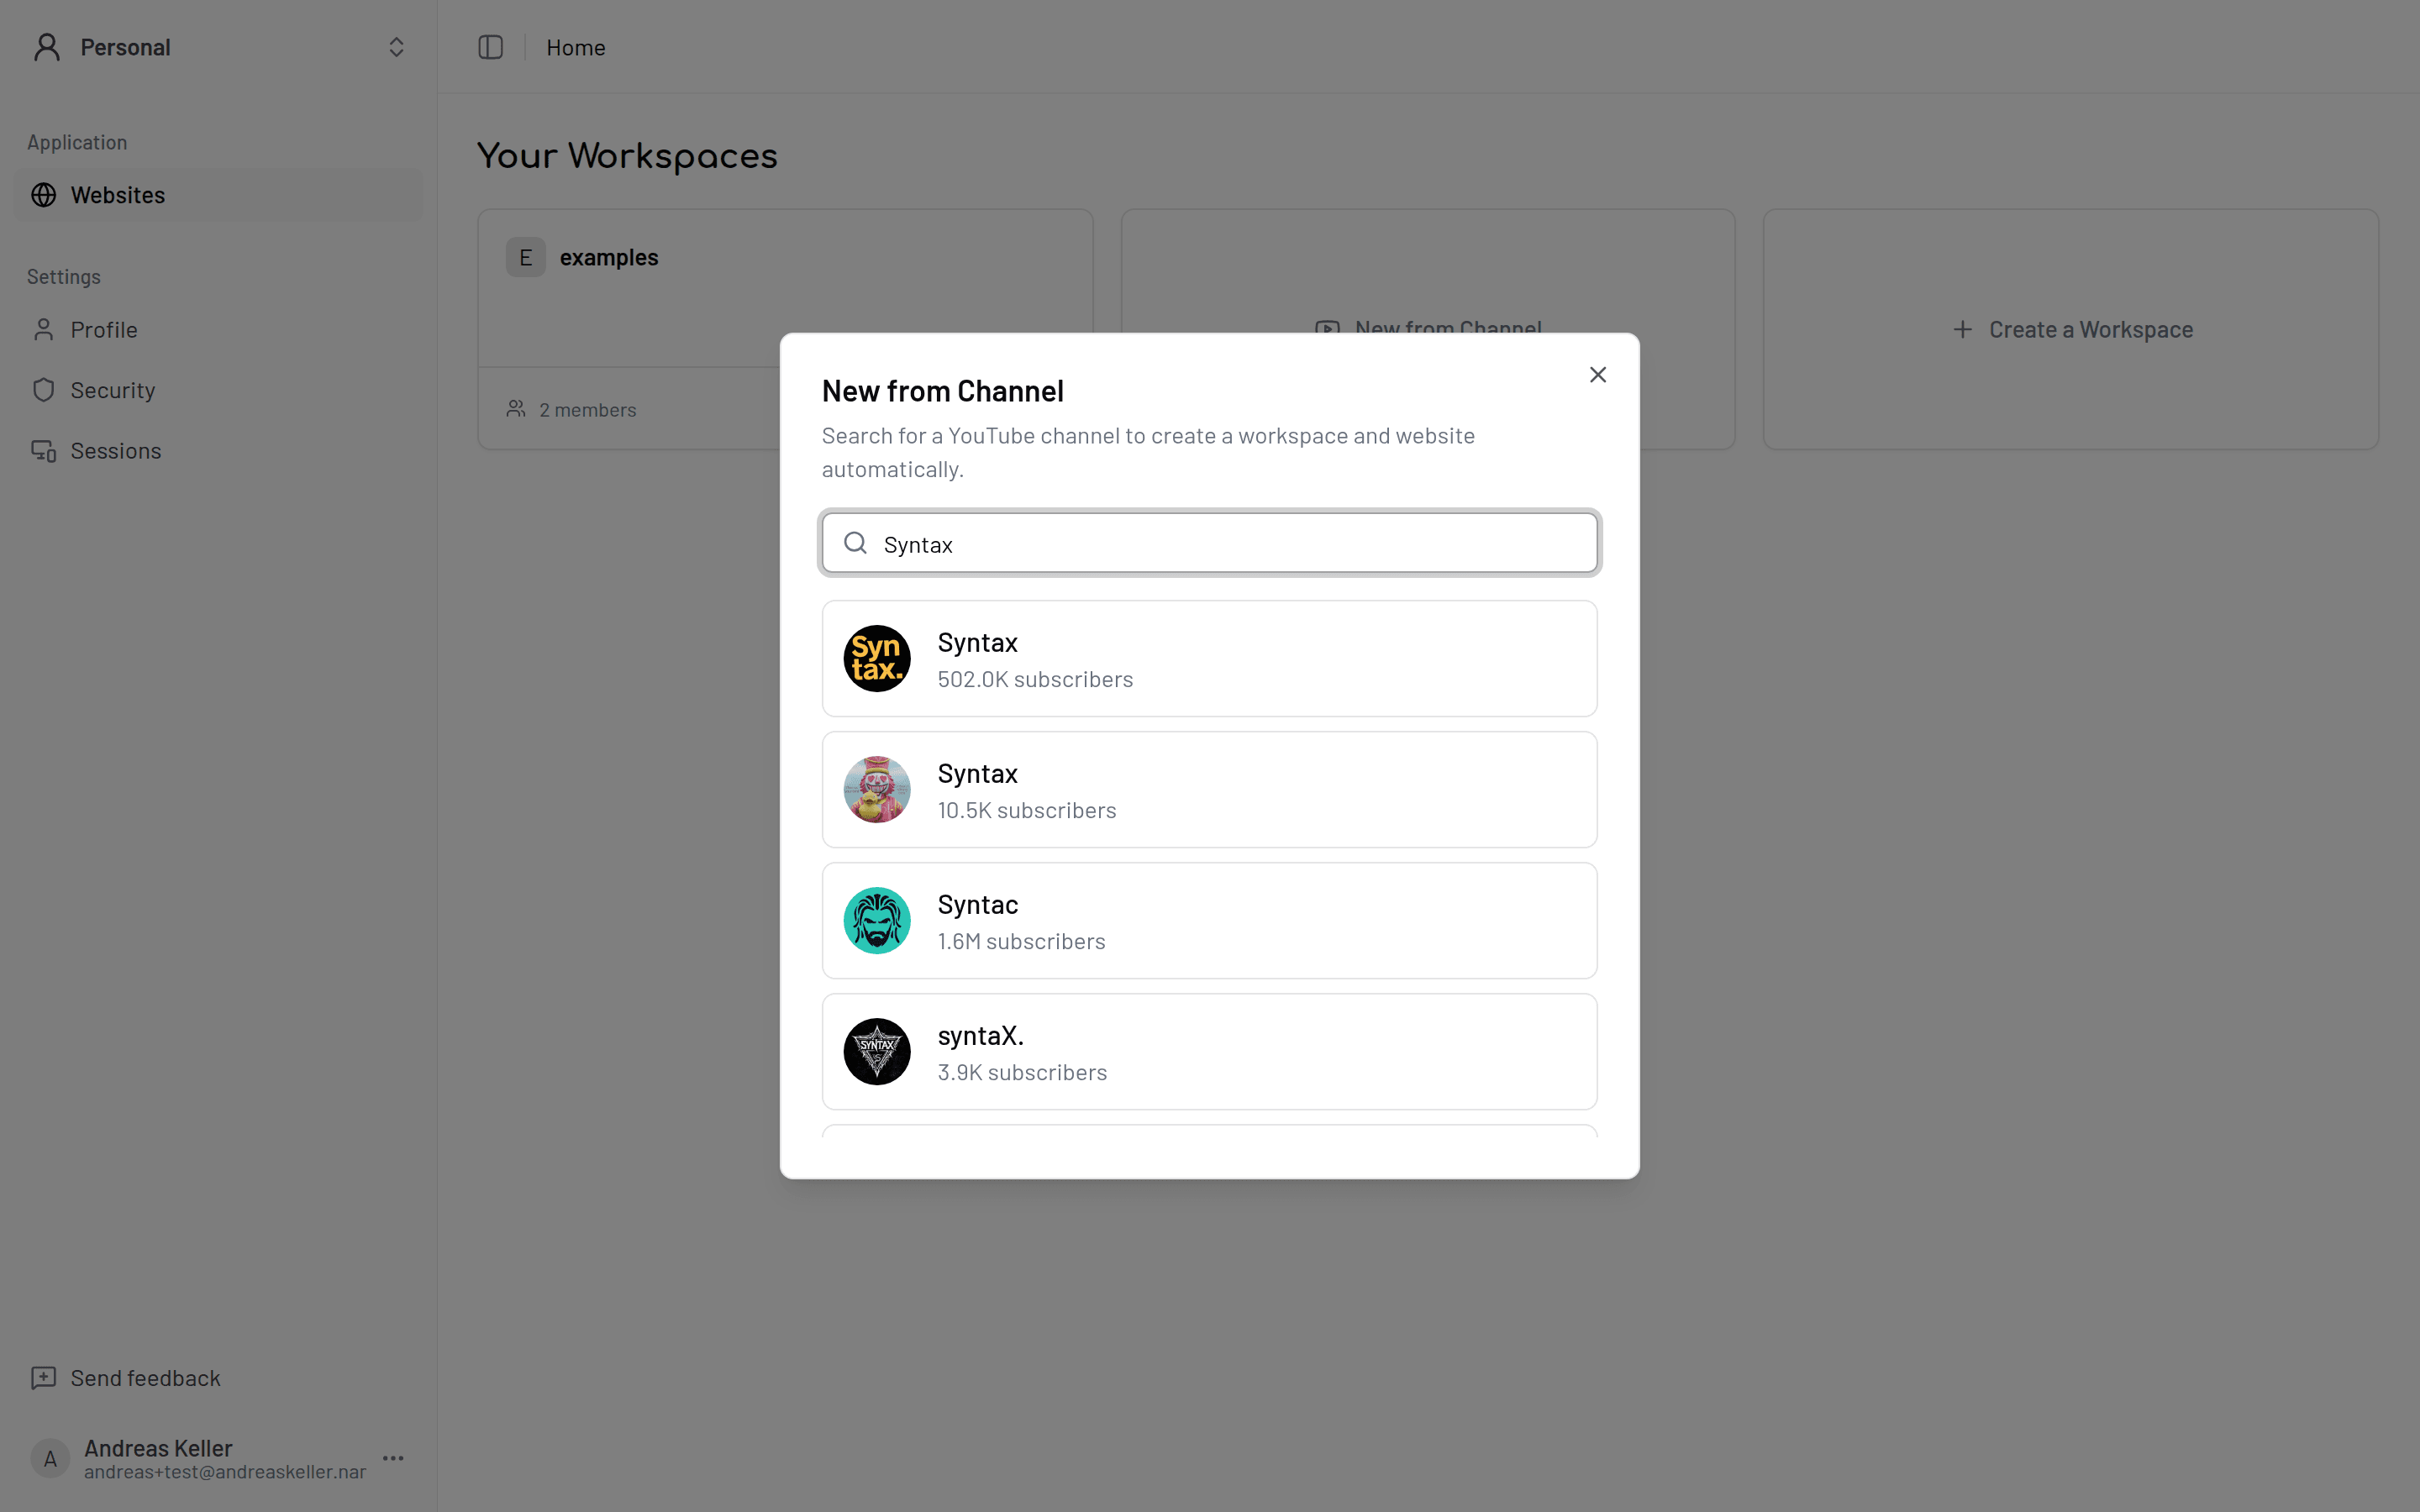2420x1512 pixels.
Task: Click the teal Syntac bearded face avatar
Action: tap(877, 921)
